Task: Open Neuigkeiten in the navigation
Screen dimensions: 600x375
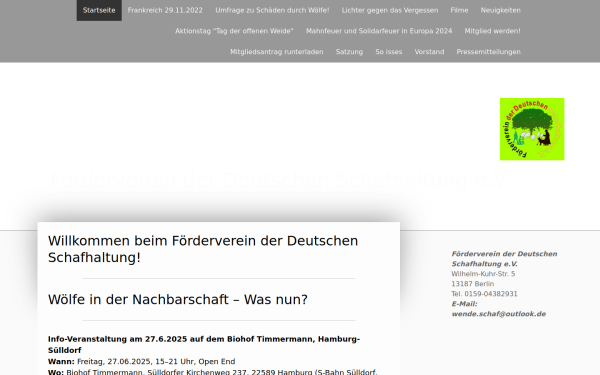Action: 501,10
